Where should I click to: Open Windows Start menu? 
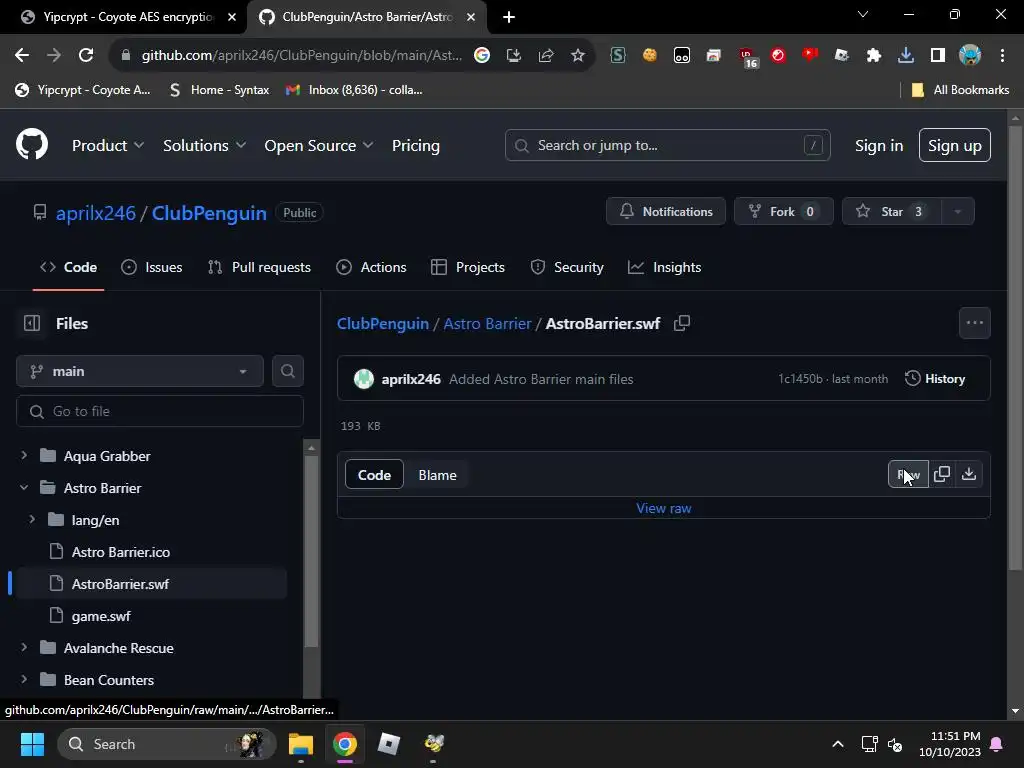[x=32, y=744]
